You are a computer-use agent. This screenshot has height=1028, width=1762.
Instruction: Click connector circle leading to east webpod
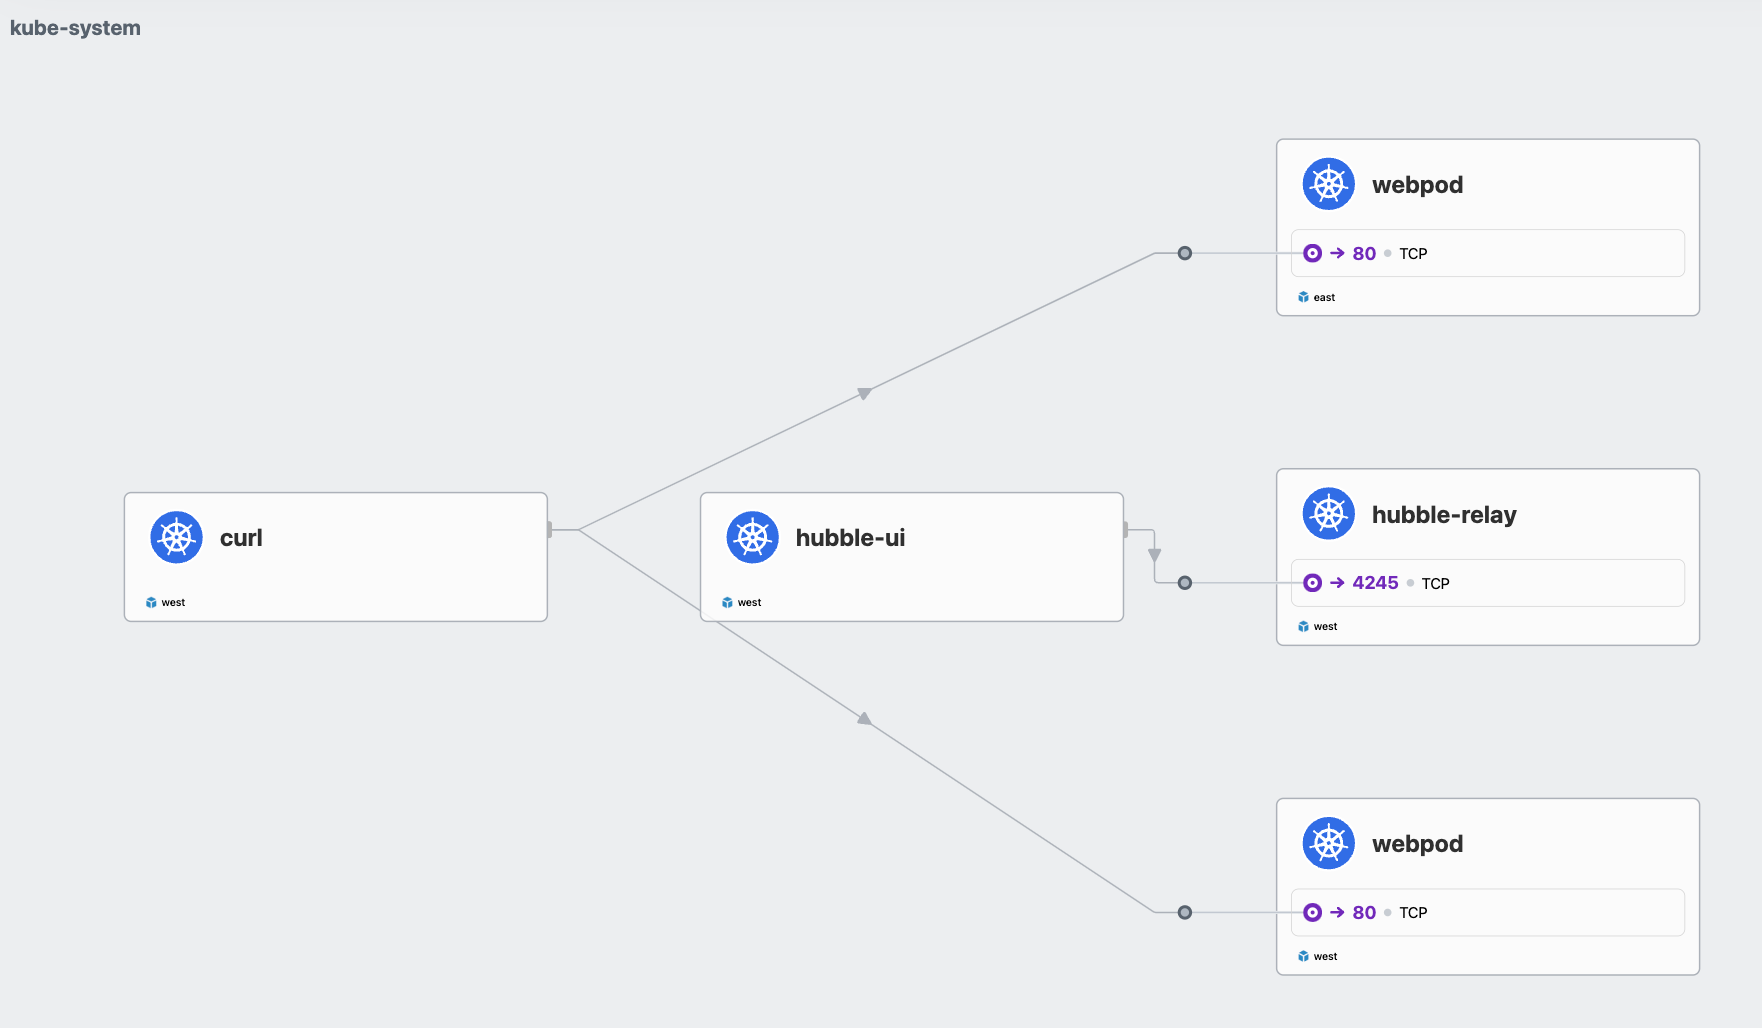pos(1184,253)
